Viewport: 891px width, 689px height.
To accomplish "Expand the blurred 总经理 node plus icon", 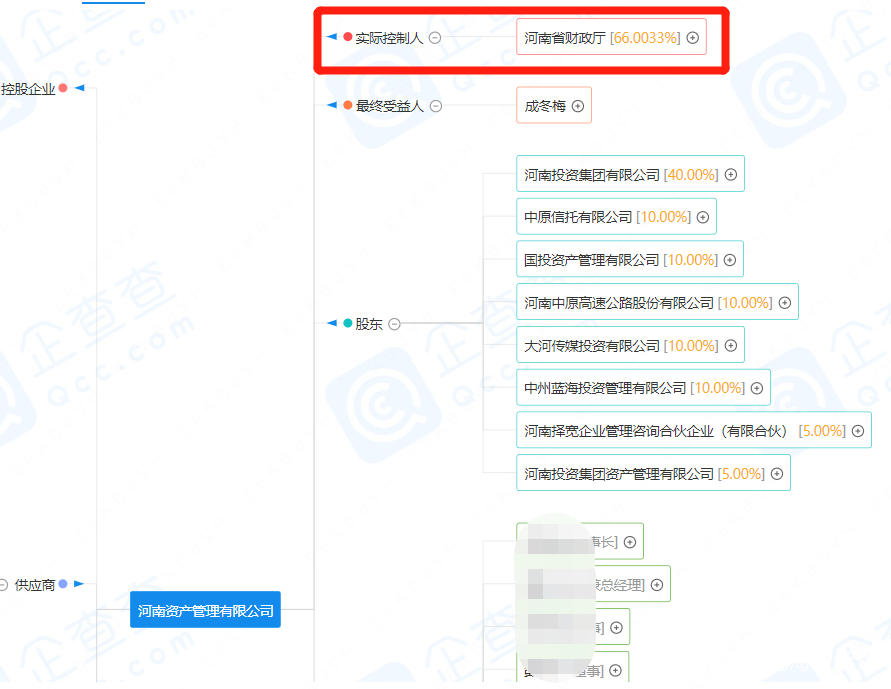I will point(657,585).
